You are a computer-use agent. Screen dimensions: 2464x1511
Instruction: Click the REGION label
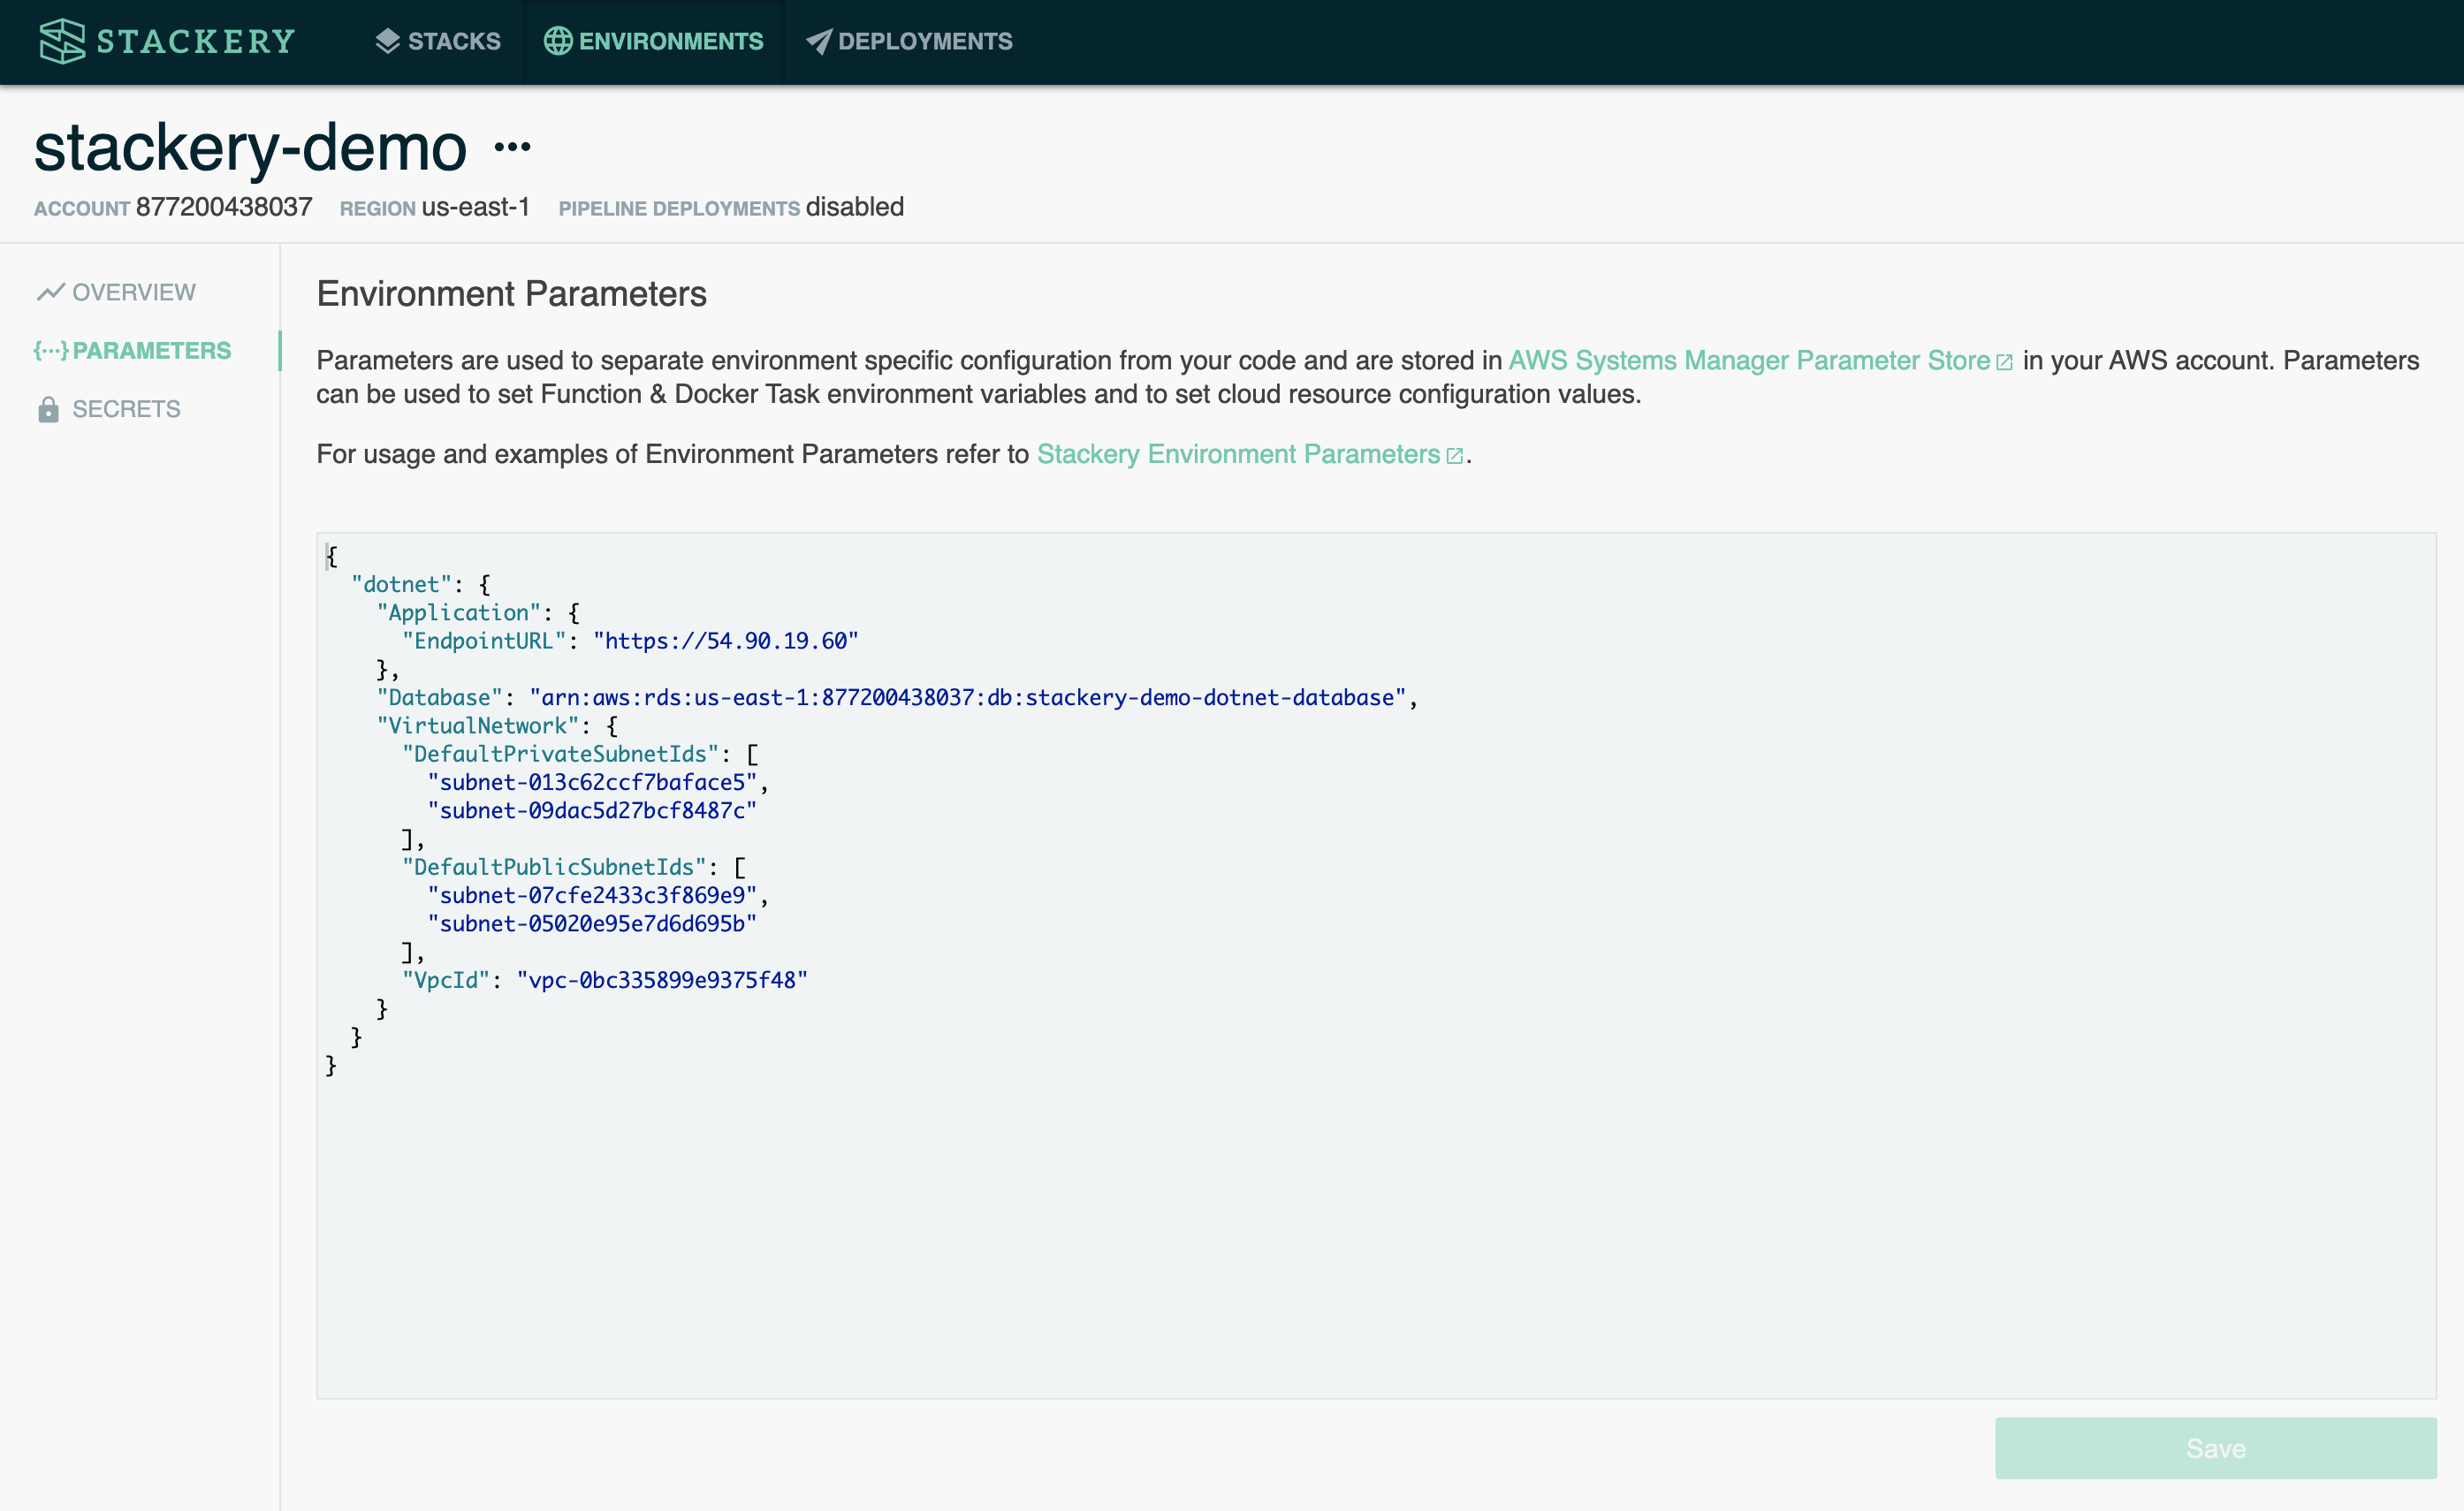pyautogui.click(x=378, y=209)
